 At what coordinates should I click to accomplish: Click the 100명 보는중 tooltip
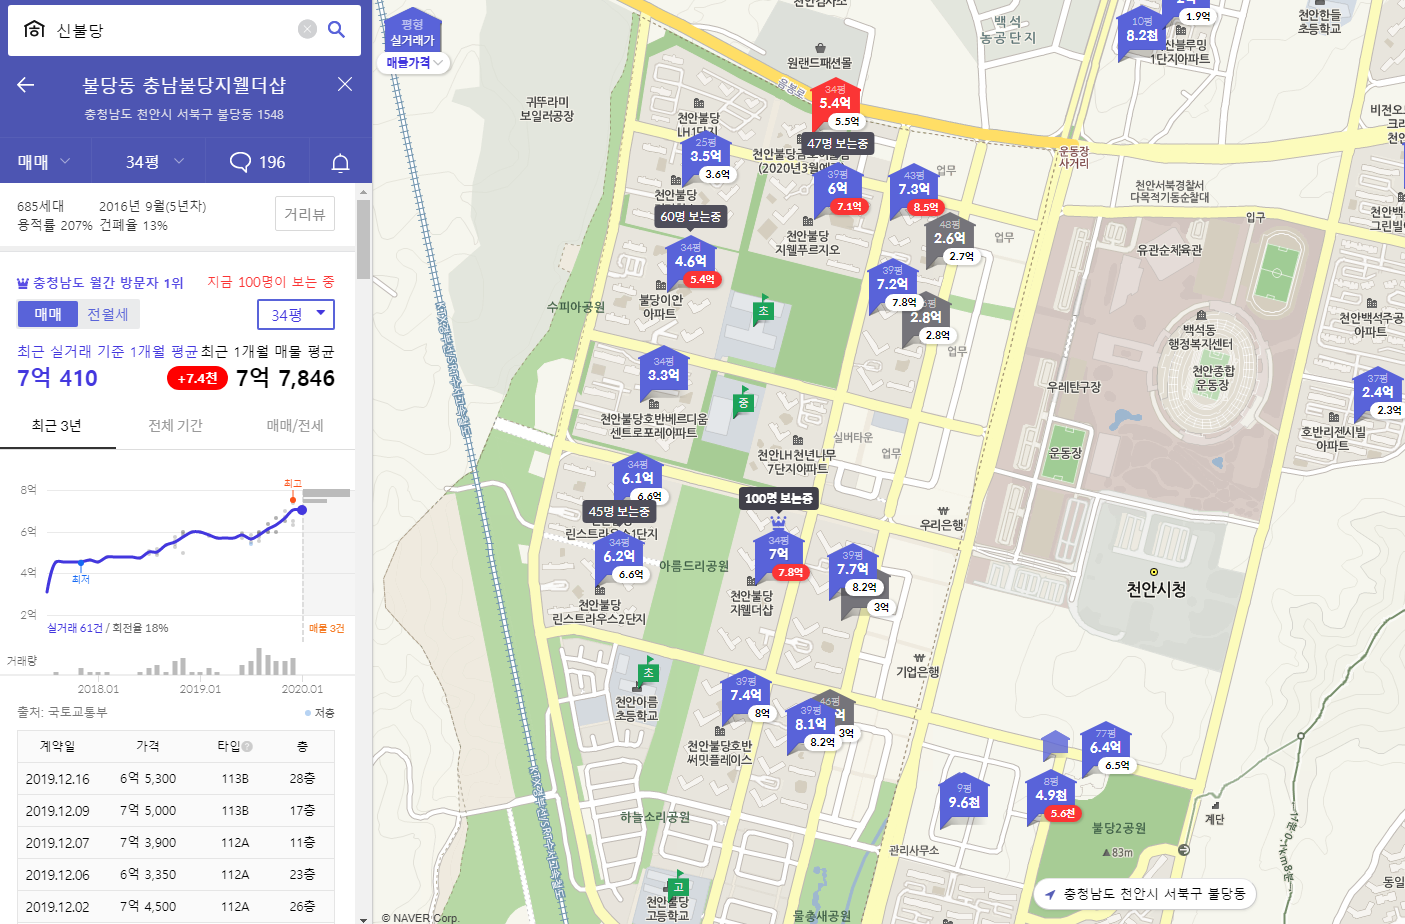tap(779, 498)
